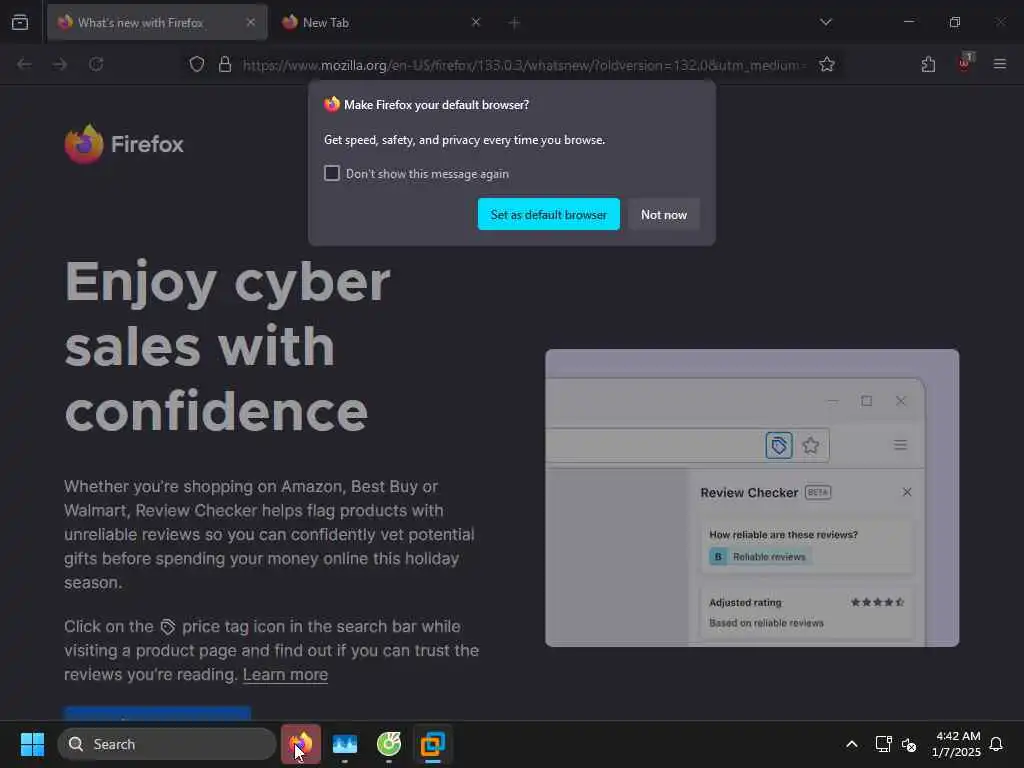The image size is (1024, 768).
Task: Open the uBlock Origin extension icon
Action: click(965, 63)
